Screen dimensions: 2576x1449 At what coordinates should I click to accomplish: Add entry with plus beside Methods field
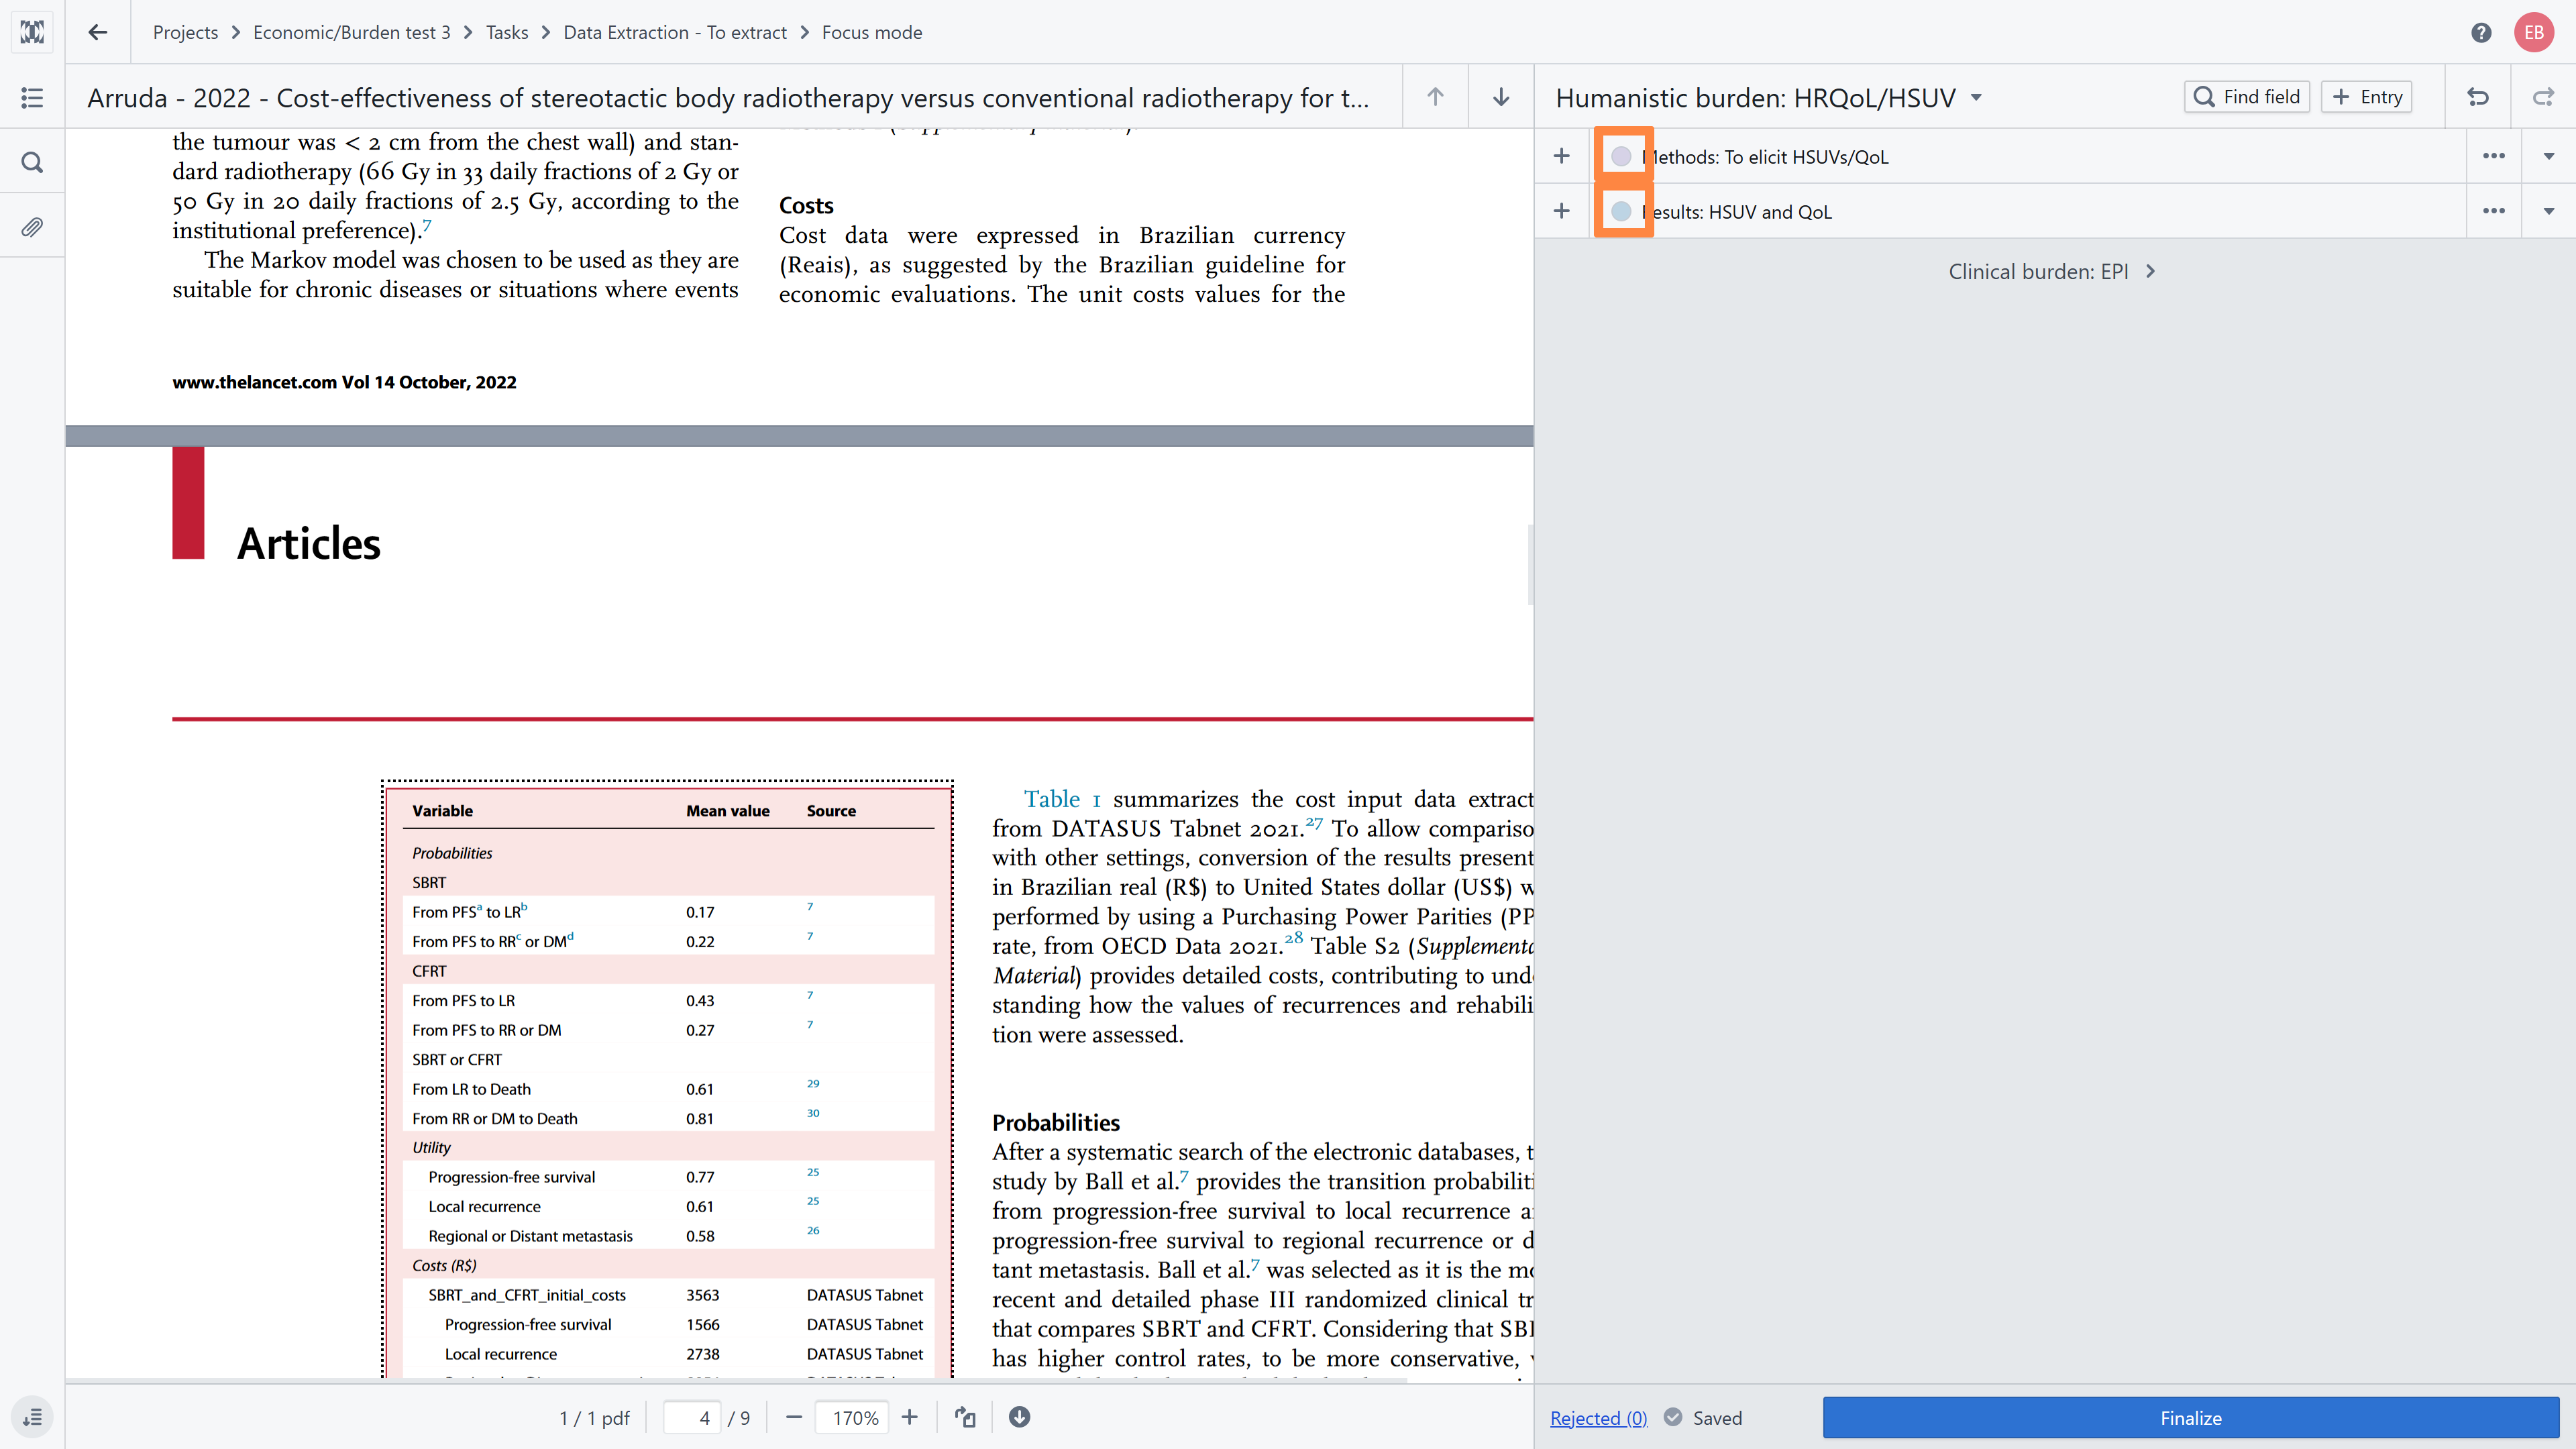(x=1562, y=156)
